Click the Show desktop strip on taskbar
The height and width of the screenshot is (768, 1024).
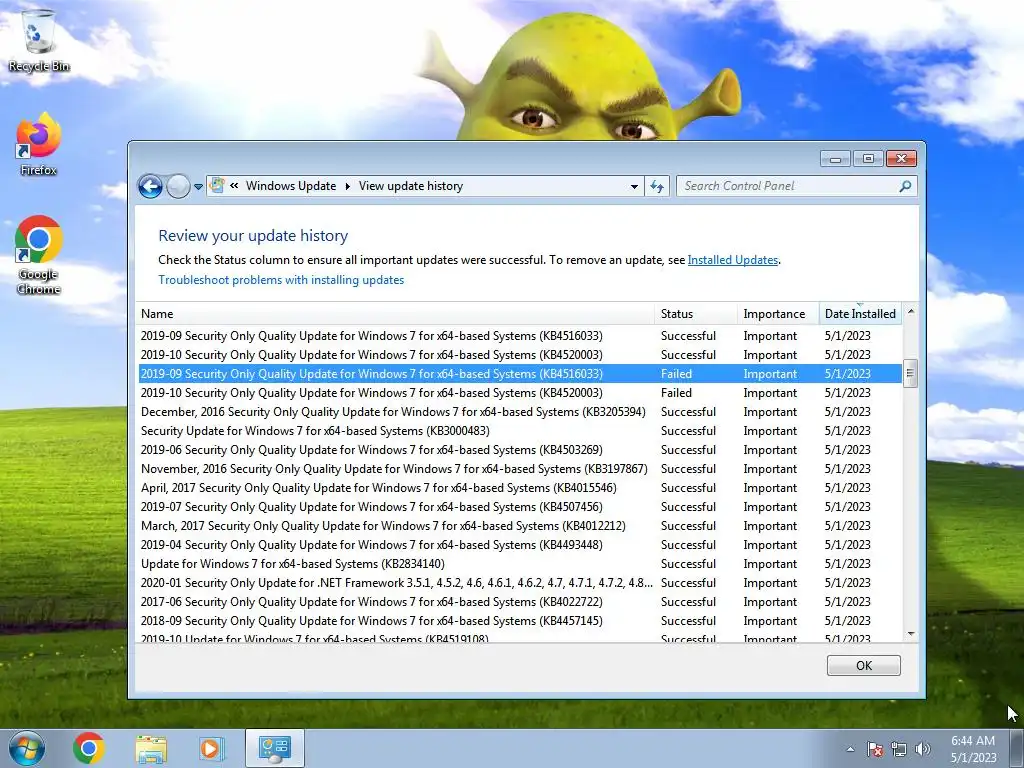1016,748
